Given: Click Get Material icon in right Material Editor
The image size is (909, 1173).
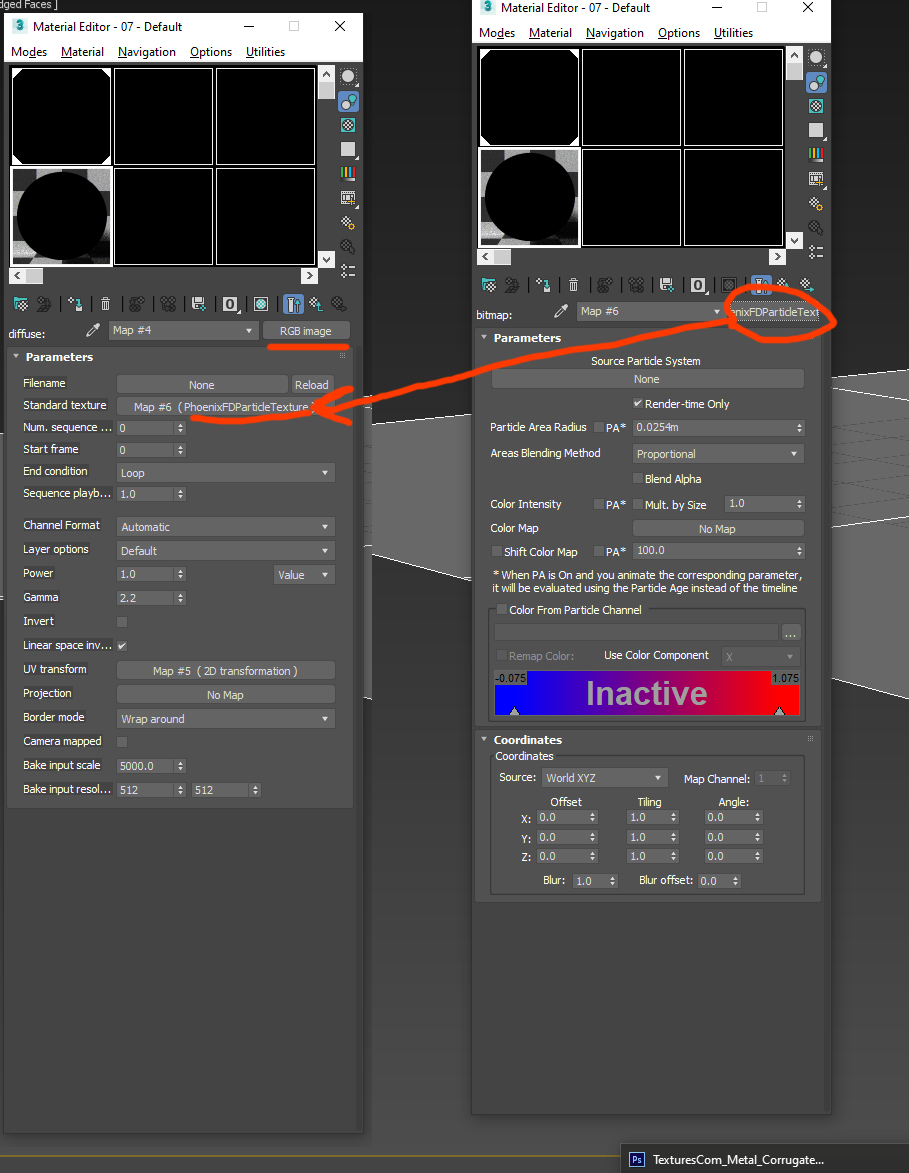Looking at the screenshot, I should click(489, 285).
